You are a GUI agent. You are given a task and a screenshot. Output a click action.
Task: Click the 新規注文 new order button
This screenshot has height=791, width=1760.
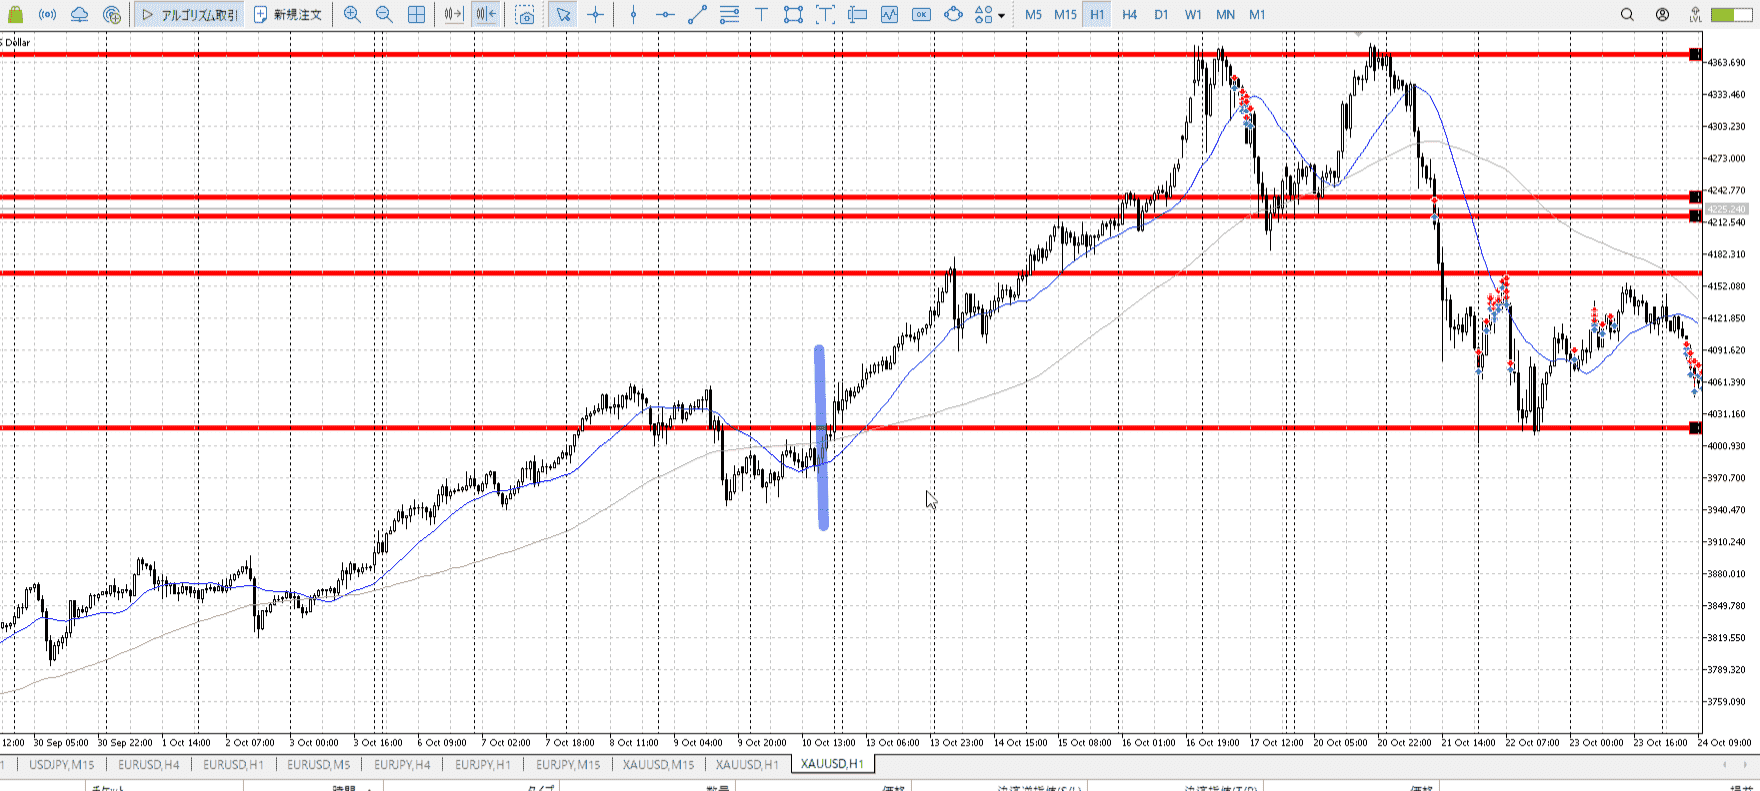click(x=288, y=15)
